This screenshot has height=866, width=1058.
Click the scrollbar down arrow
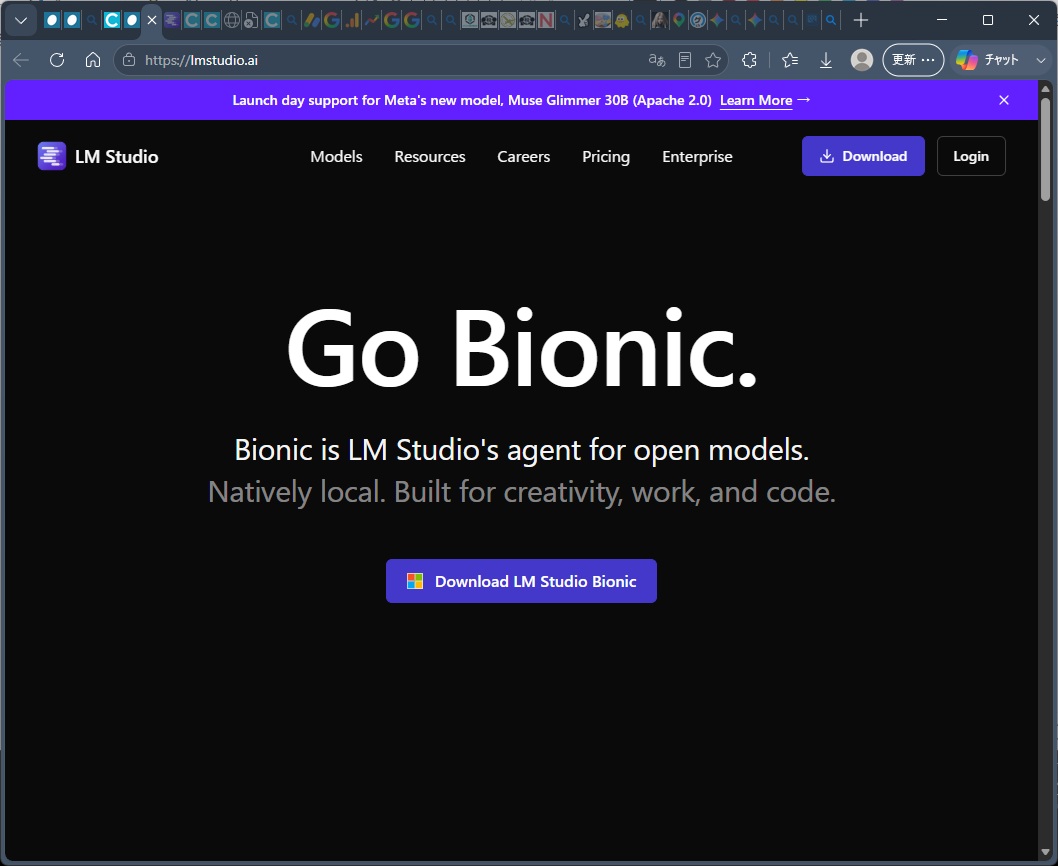pyautogui.click(x=1045, y=852)
